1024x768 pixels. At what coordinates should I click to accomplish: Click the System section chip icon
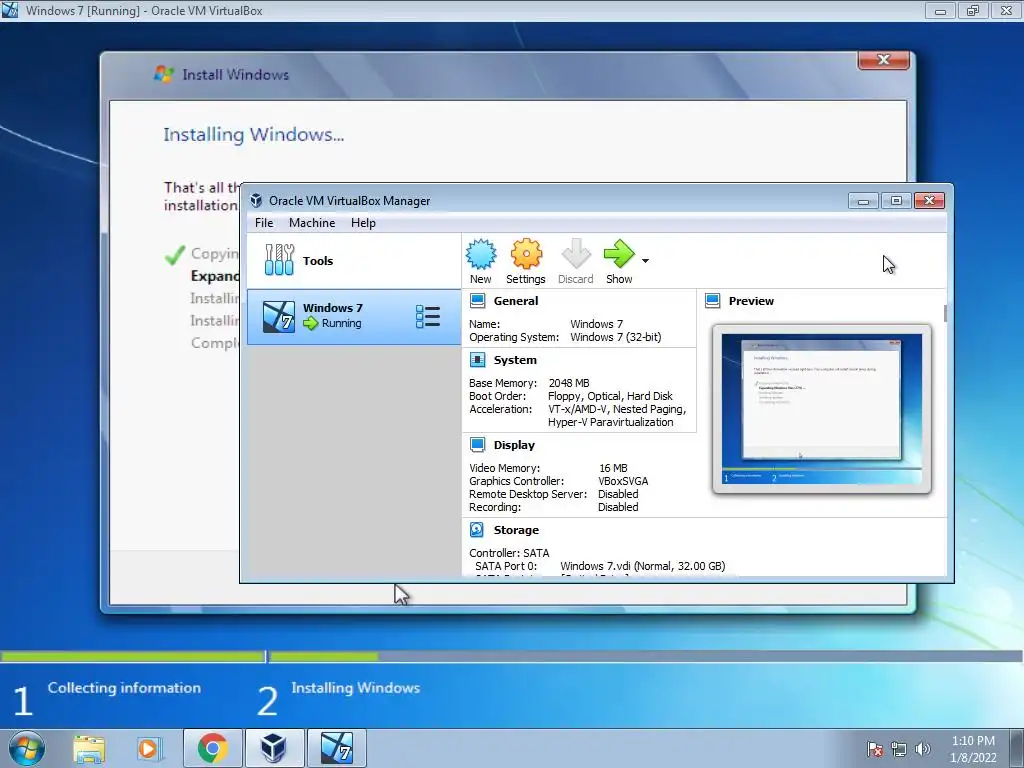477,360
